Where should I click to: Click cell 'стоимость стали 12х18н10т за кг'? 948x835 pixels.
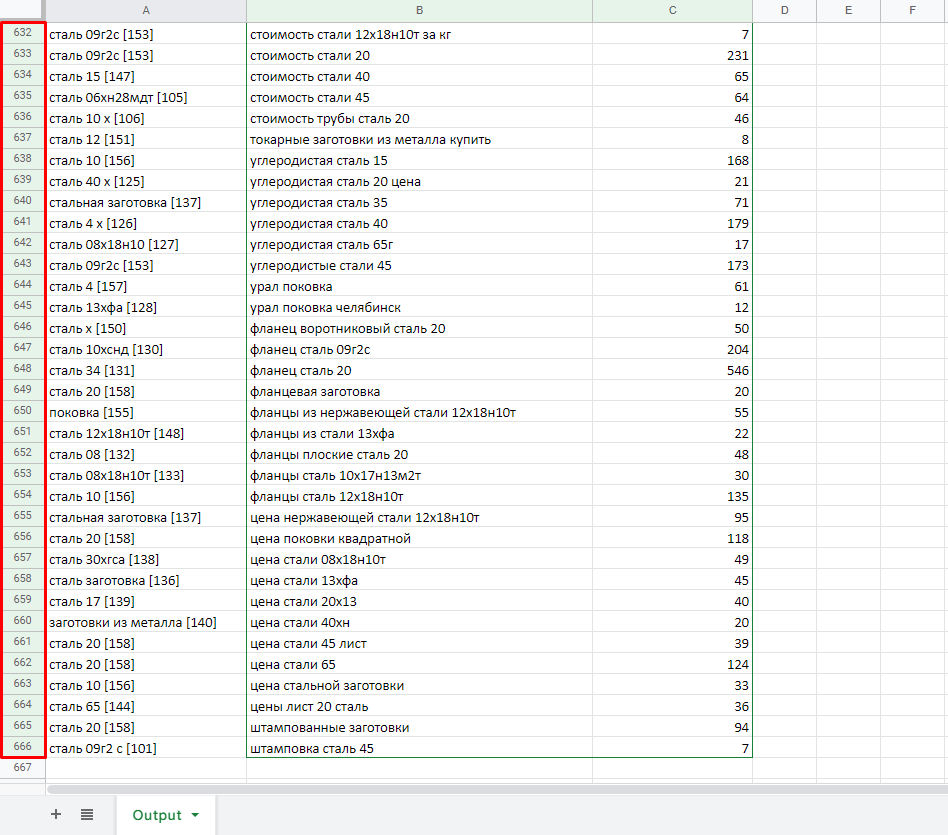(419, 34)
